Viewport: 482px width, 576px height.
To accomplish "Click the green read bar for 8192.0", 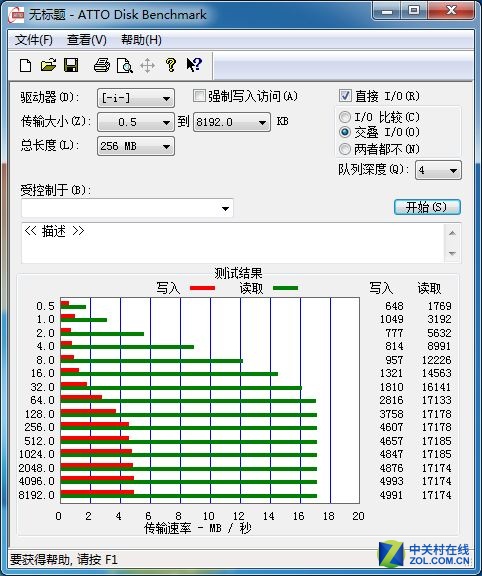I will coord(189,496).
